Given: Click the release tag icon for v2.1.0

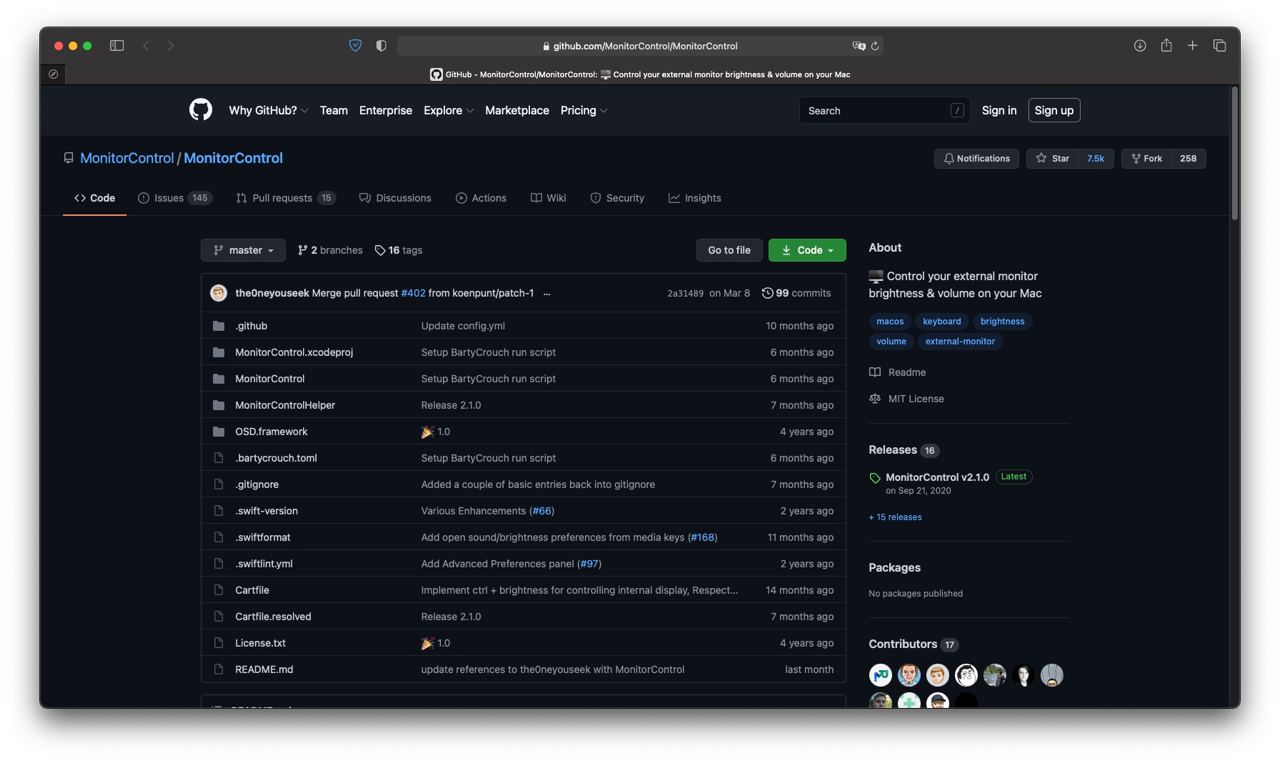Looking at the screenshot, I should pos(875,478).
